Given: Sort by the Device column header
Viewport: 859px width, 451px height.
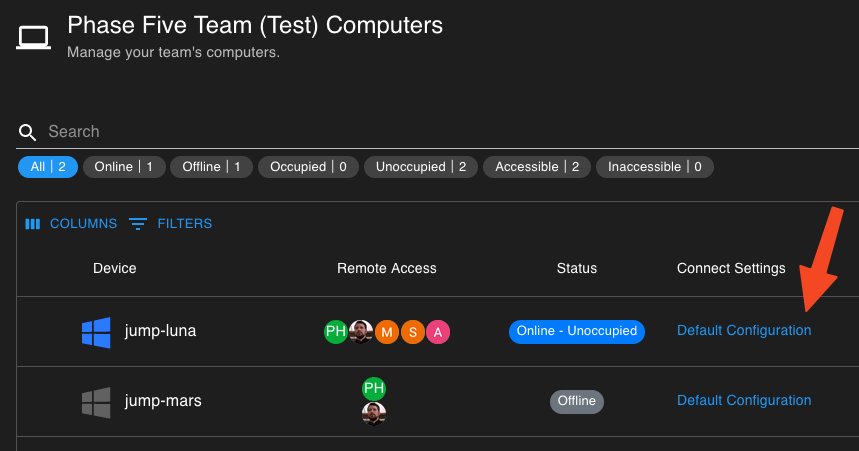Looking at the screenshot, I should pos(114,269).
